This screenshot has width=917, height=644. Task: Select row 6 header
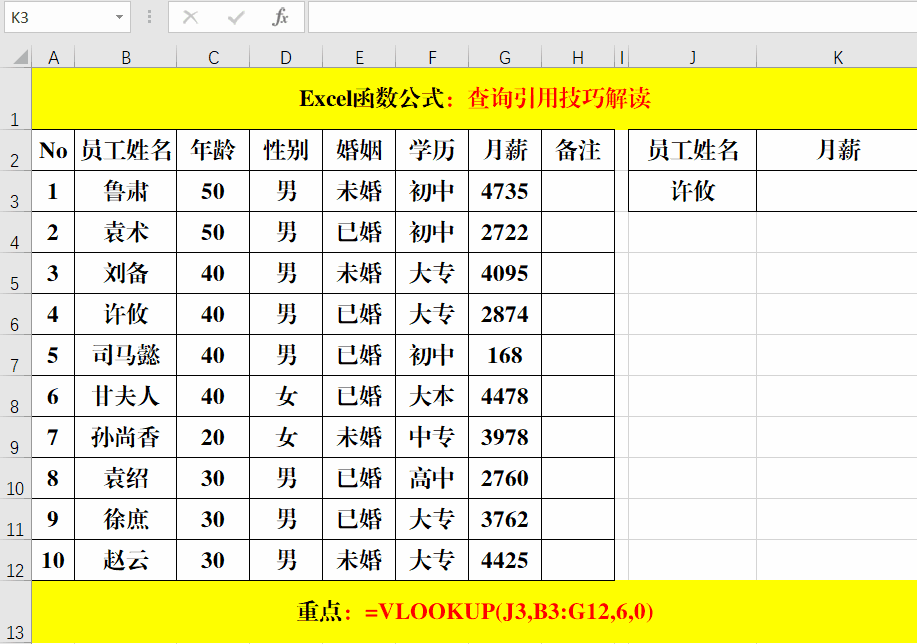(15, 314)
